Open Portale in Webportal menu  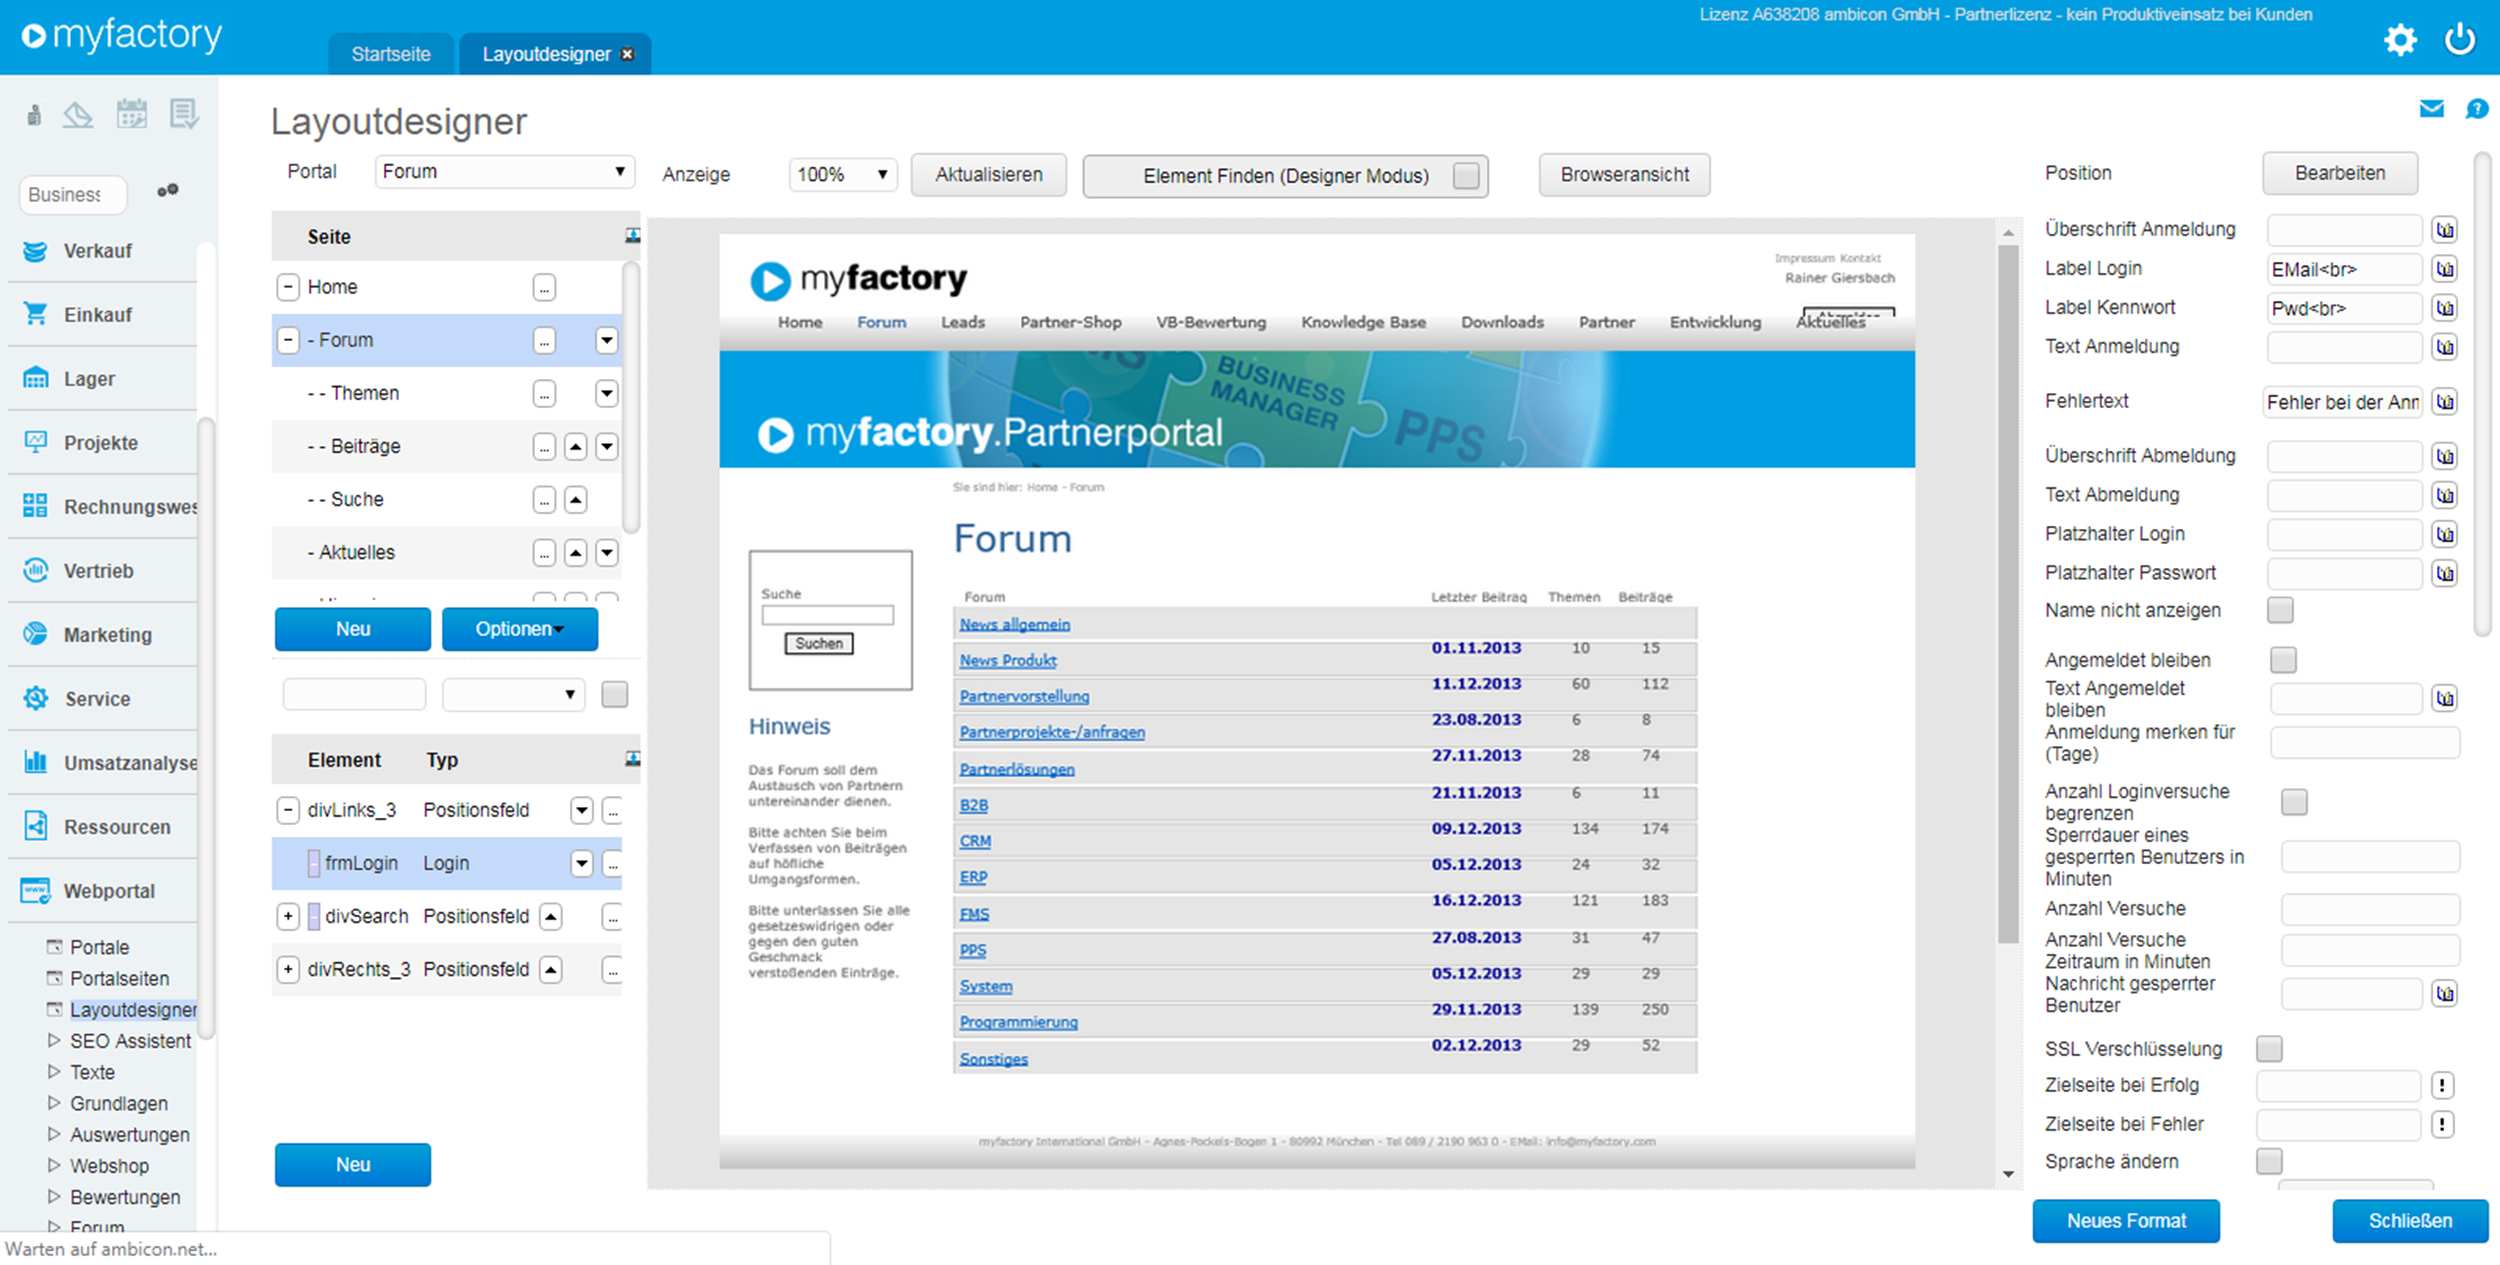(99, 947)
